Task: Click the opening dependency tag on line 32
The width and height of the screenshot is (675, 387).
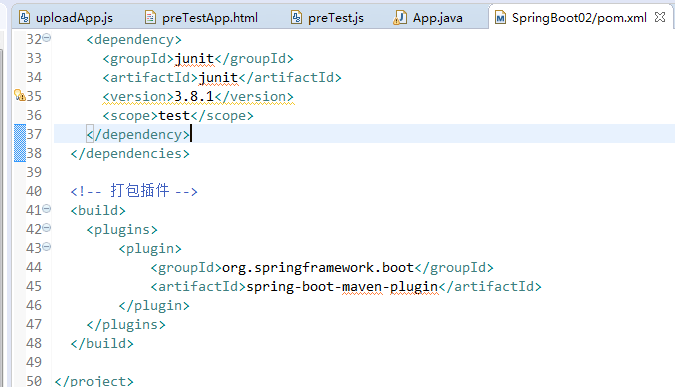Action: coord(134,40)
